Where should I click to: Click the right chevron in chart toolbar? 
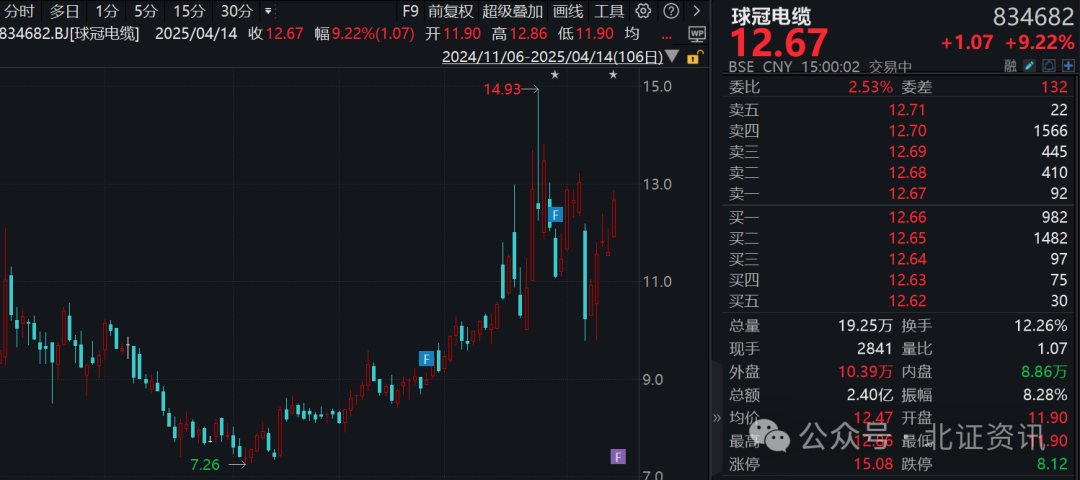pyautogui.click(x=697, y=10)
